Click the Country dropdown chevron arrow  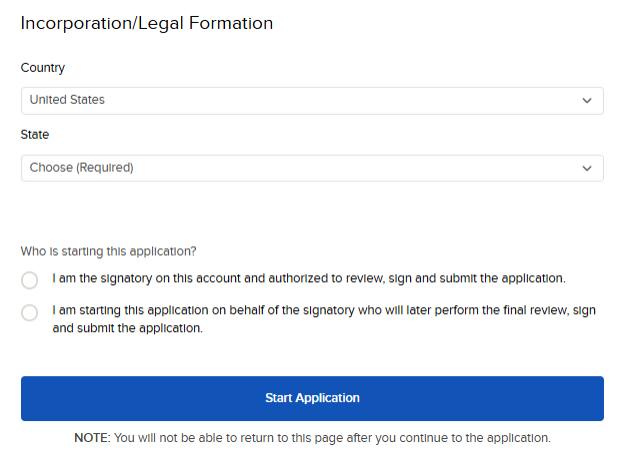pos(587,101)
